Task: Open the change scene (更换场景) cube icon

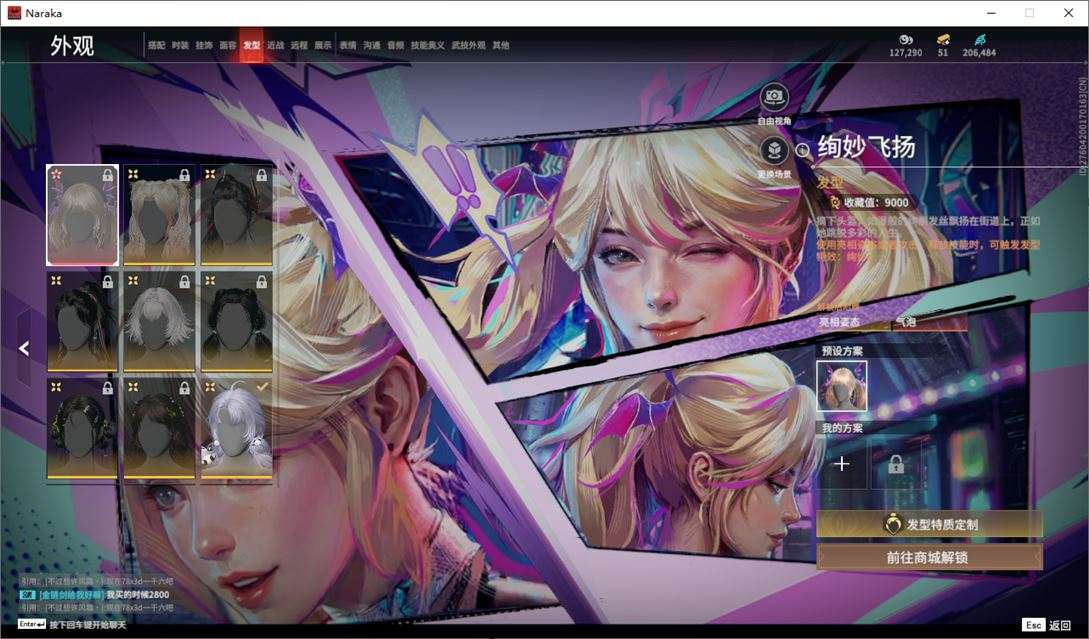Action: tap(774, 150)
